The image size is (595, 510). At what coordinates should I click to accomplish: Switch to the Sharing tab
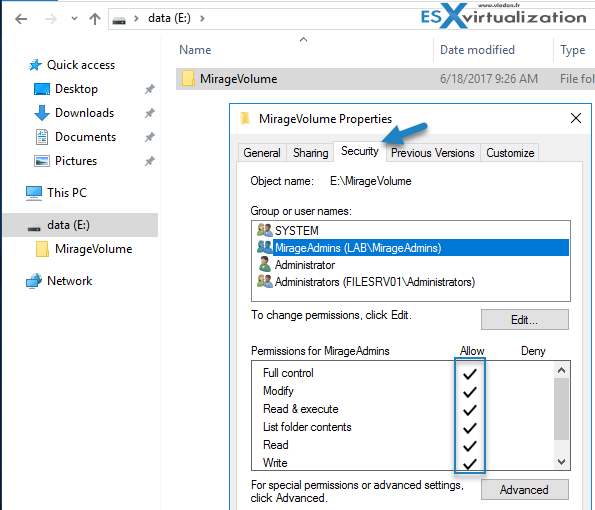310,153
